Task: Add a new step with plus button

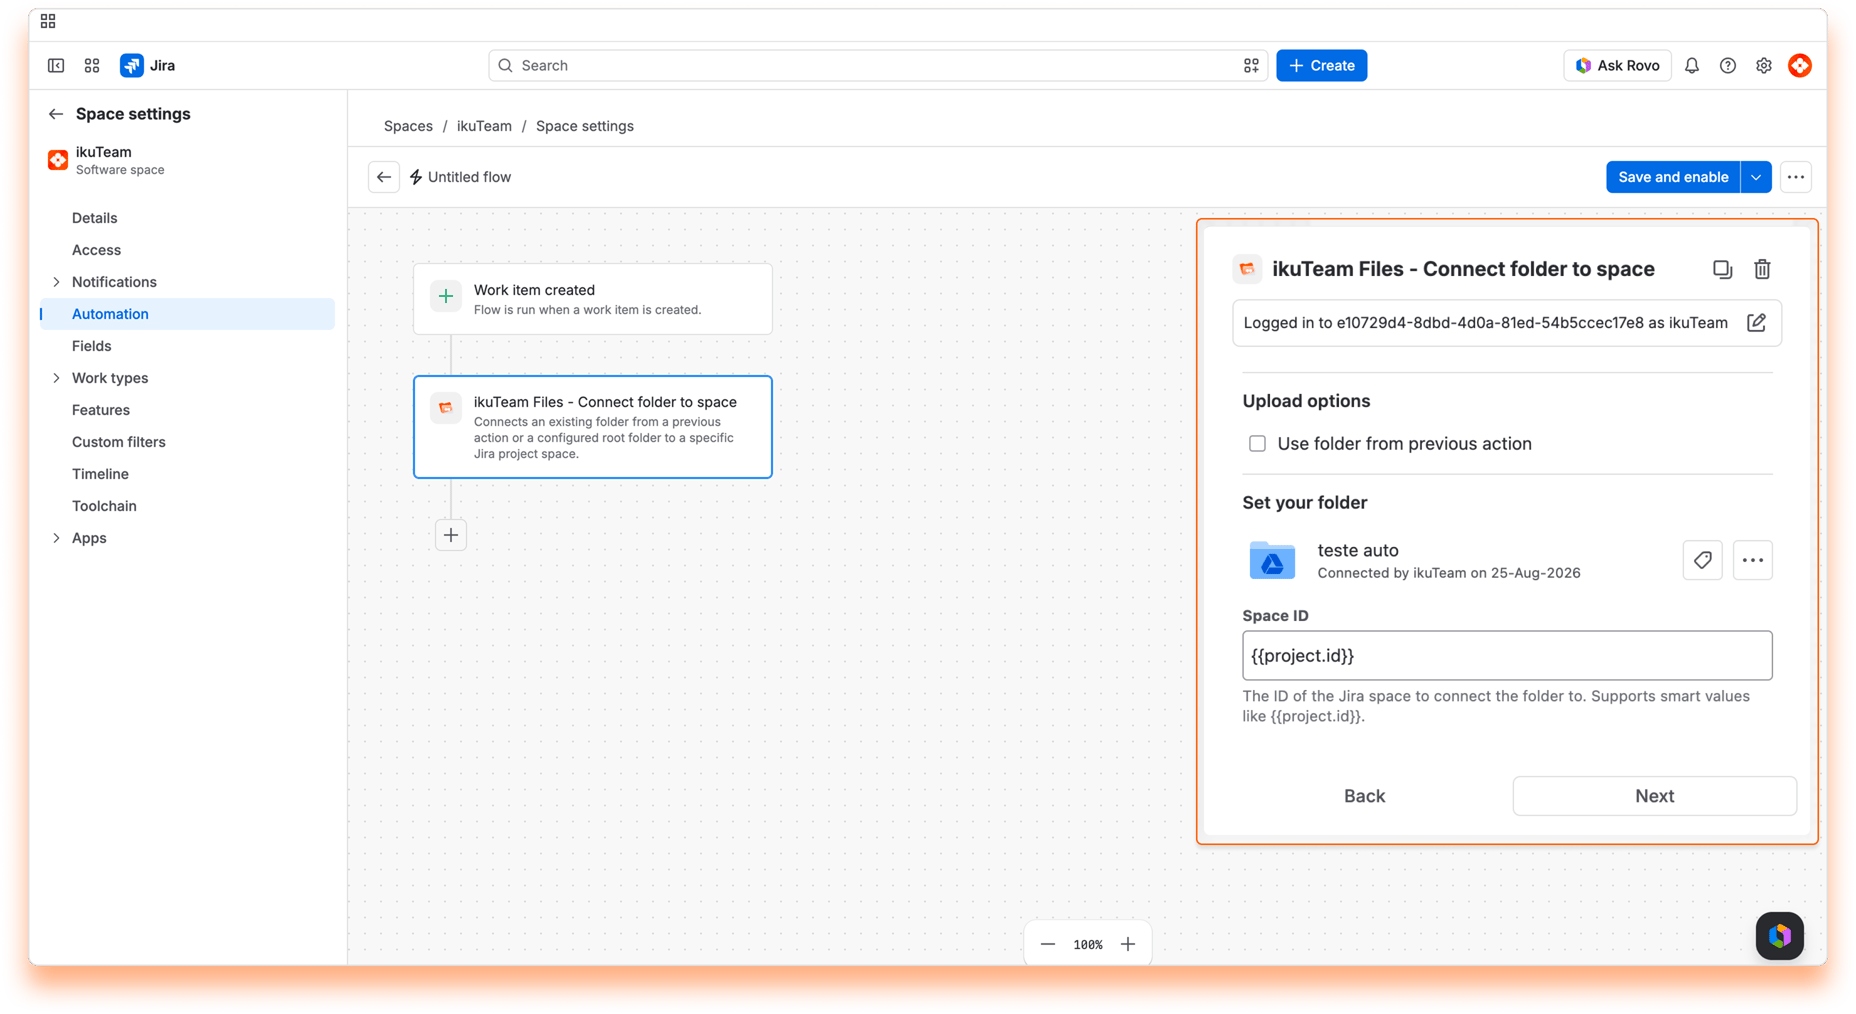Action: (x=451, y=535)
